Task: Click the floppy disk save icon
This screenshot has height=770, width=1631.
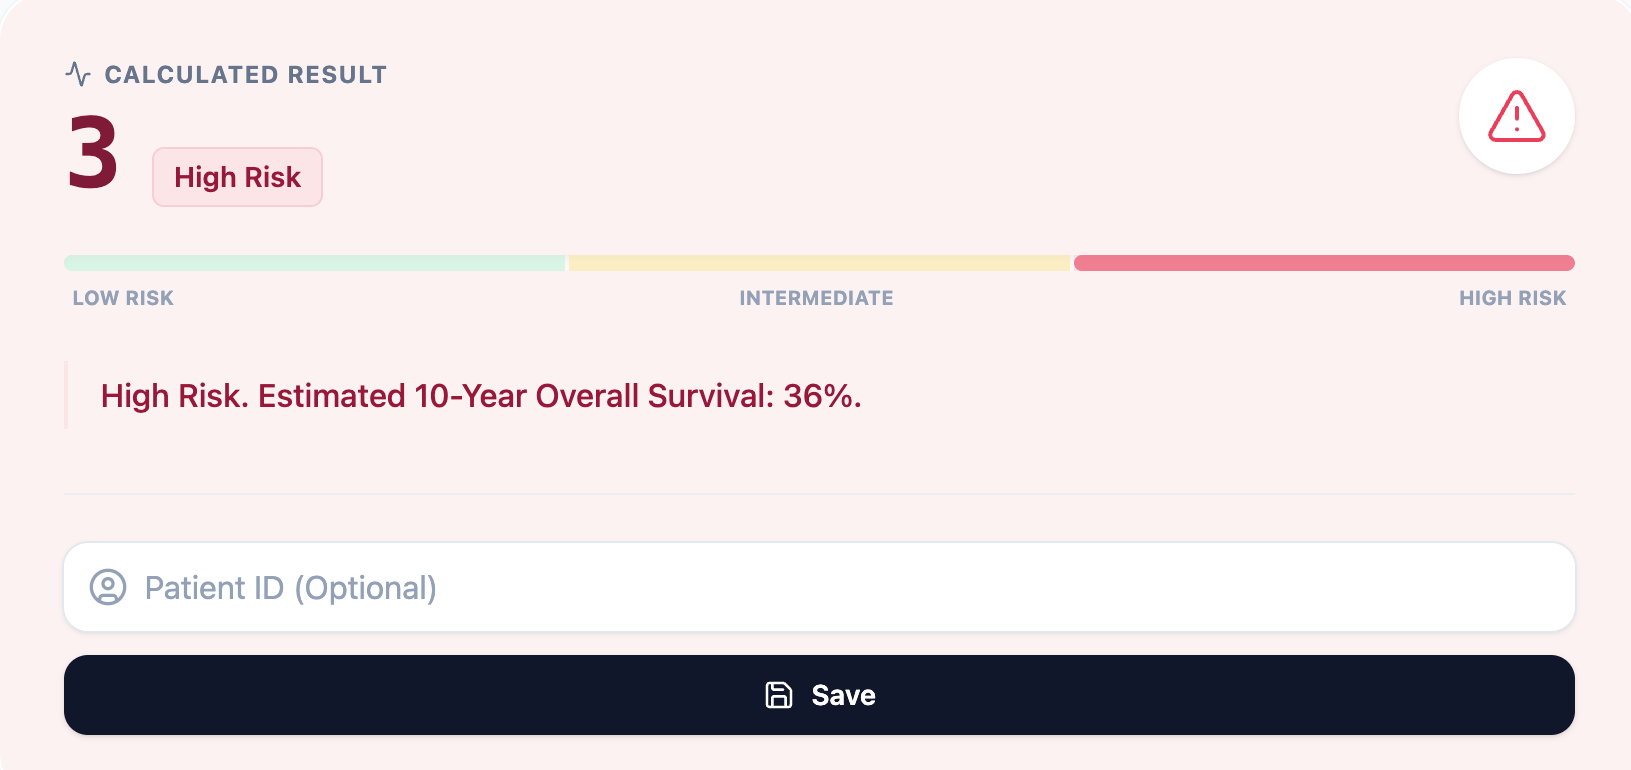Action: (779, 694)
